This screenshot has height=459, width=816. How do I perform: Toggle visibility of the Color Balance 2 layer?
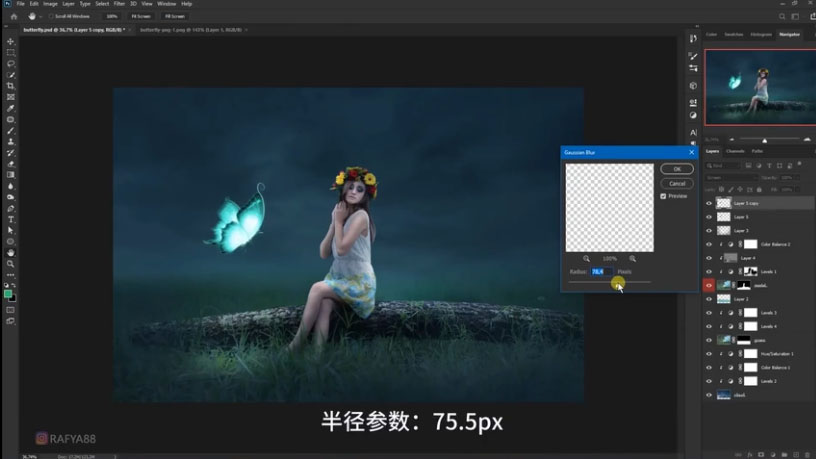[709, 244]
